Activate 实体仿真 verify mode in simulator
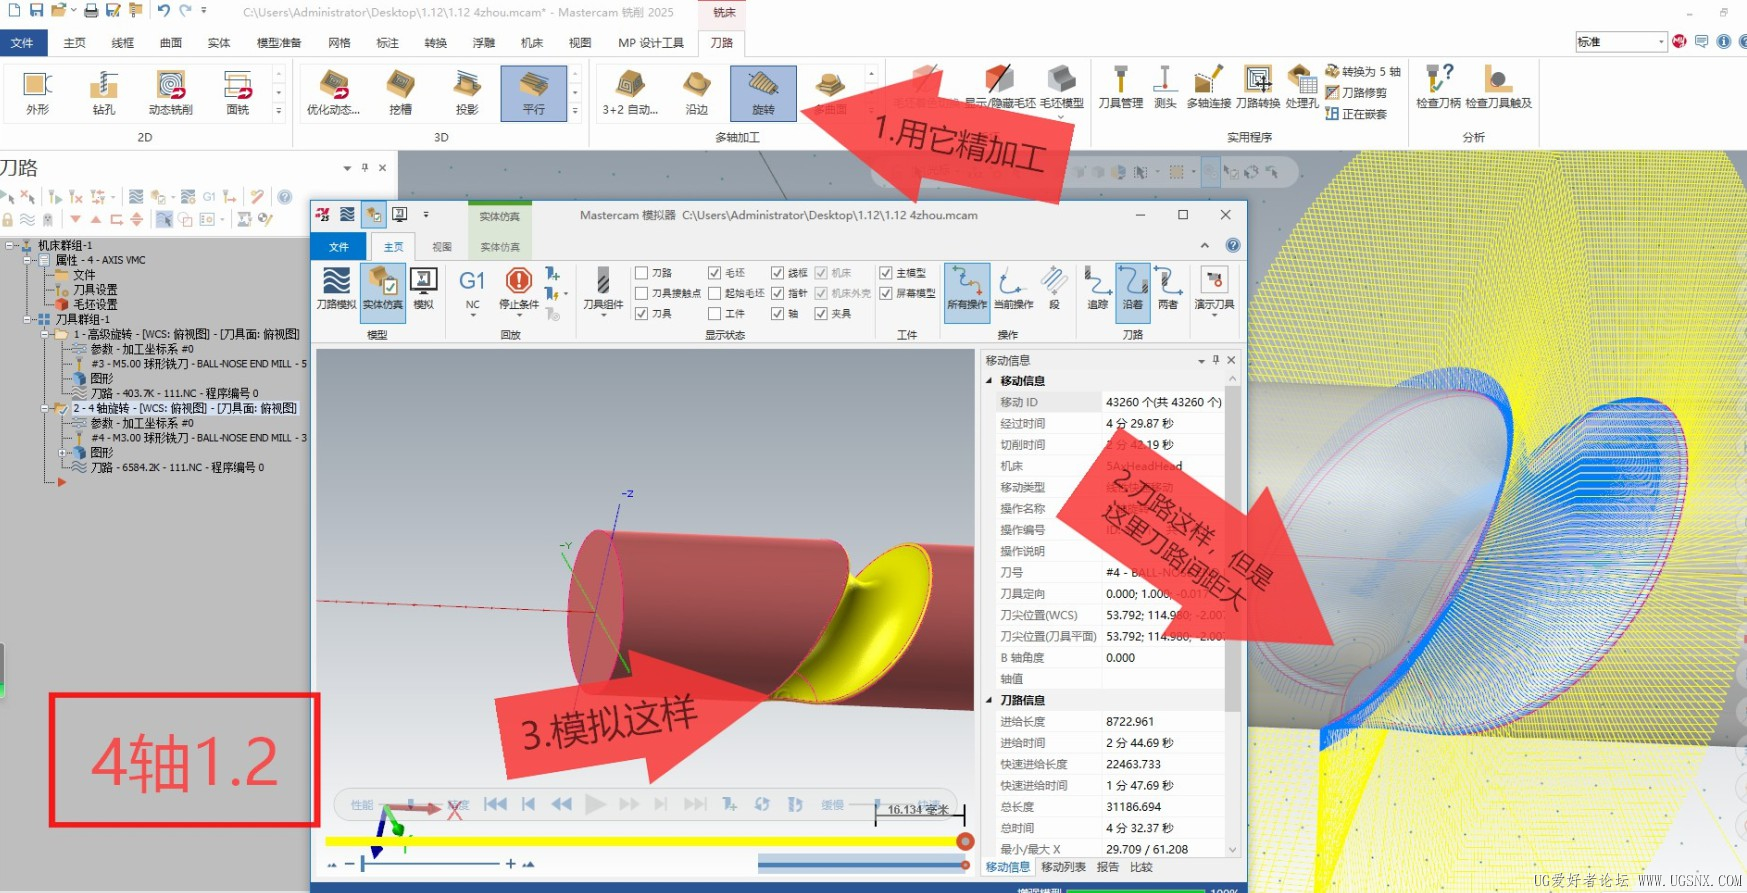The height and width of the screenshot is (893, 1747). pyautogui.click(x=383, y=292)
